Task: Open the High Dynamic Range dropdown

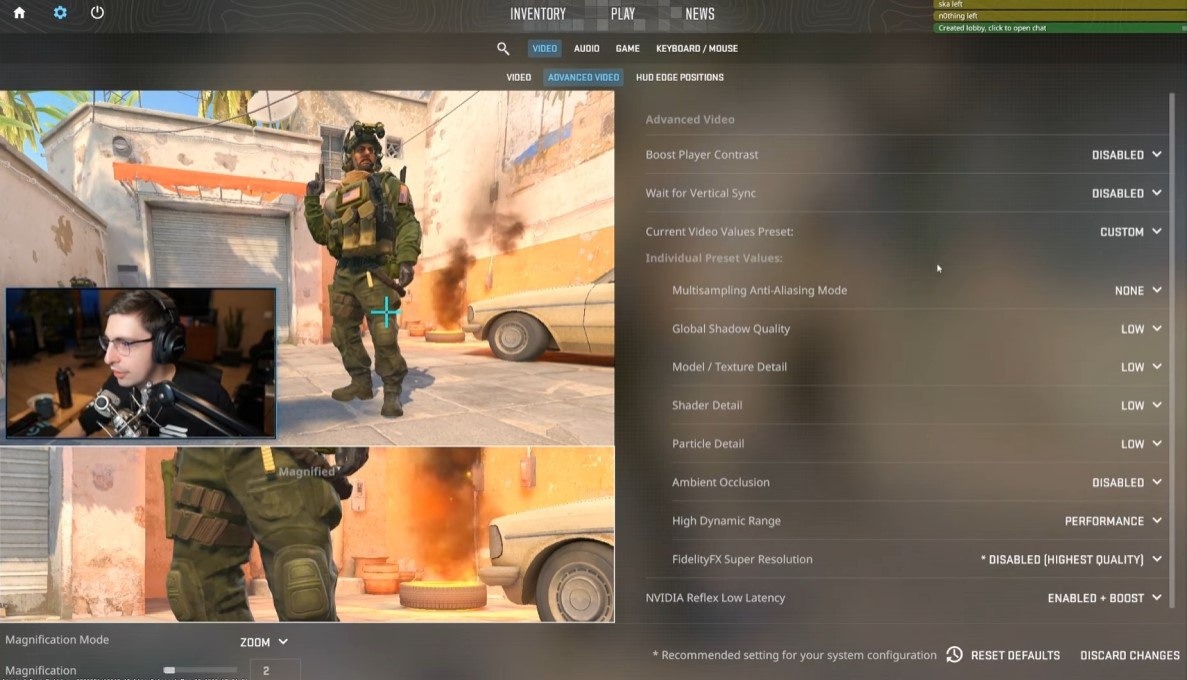Action: point(1113,521)
